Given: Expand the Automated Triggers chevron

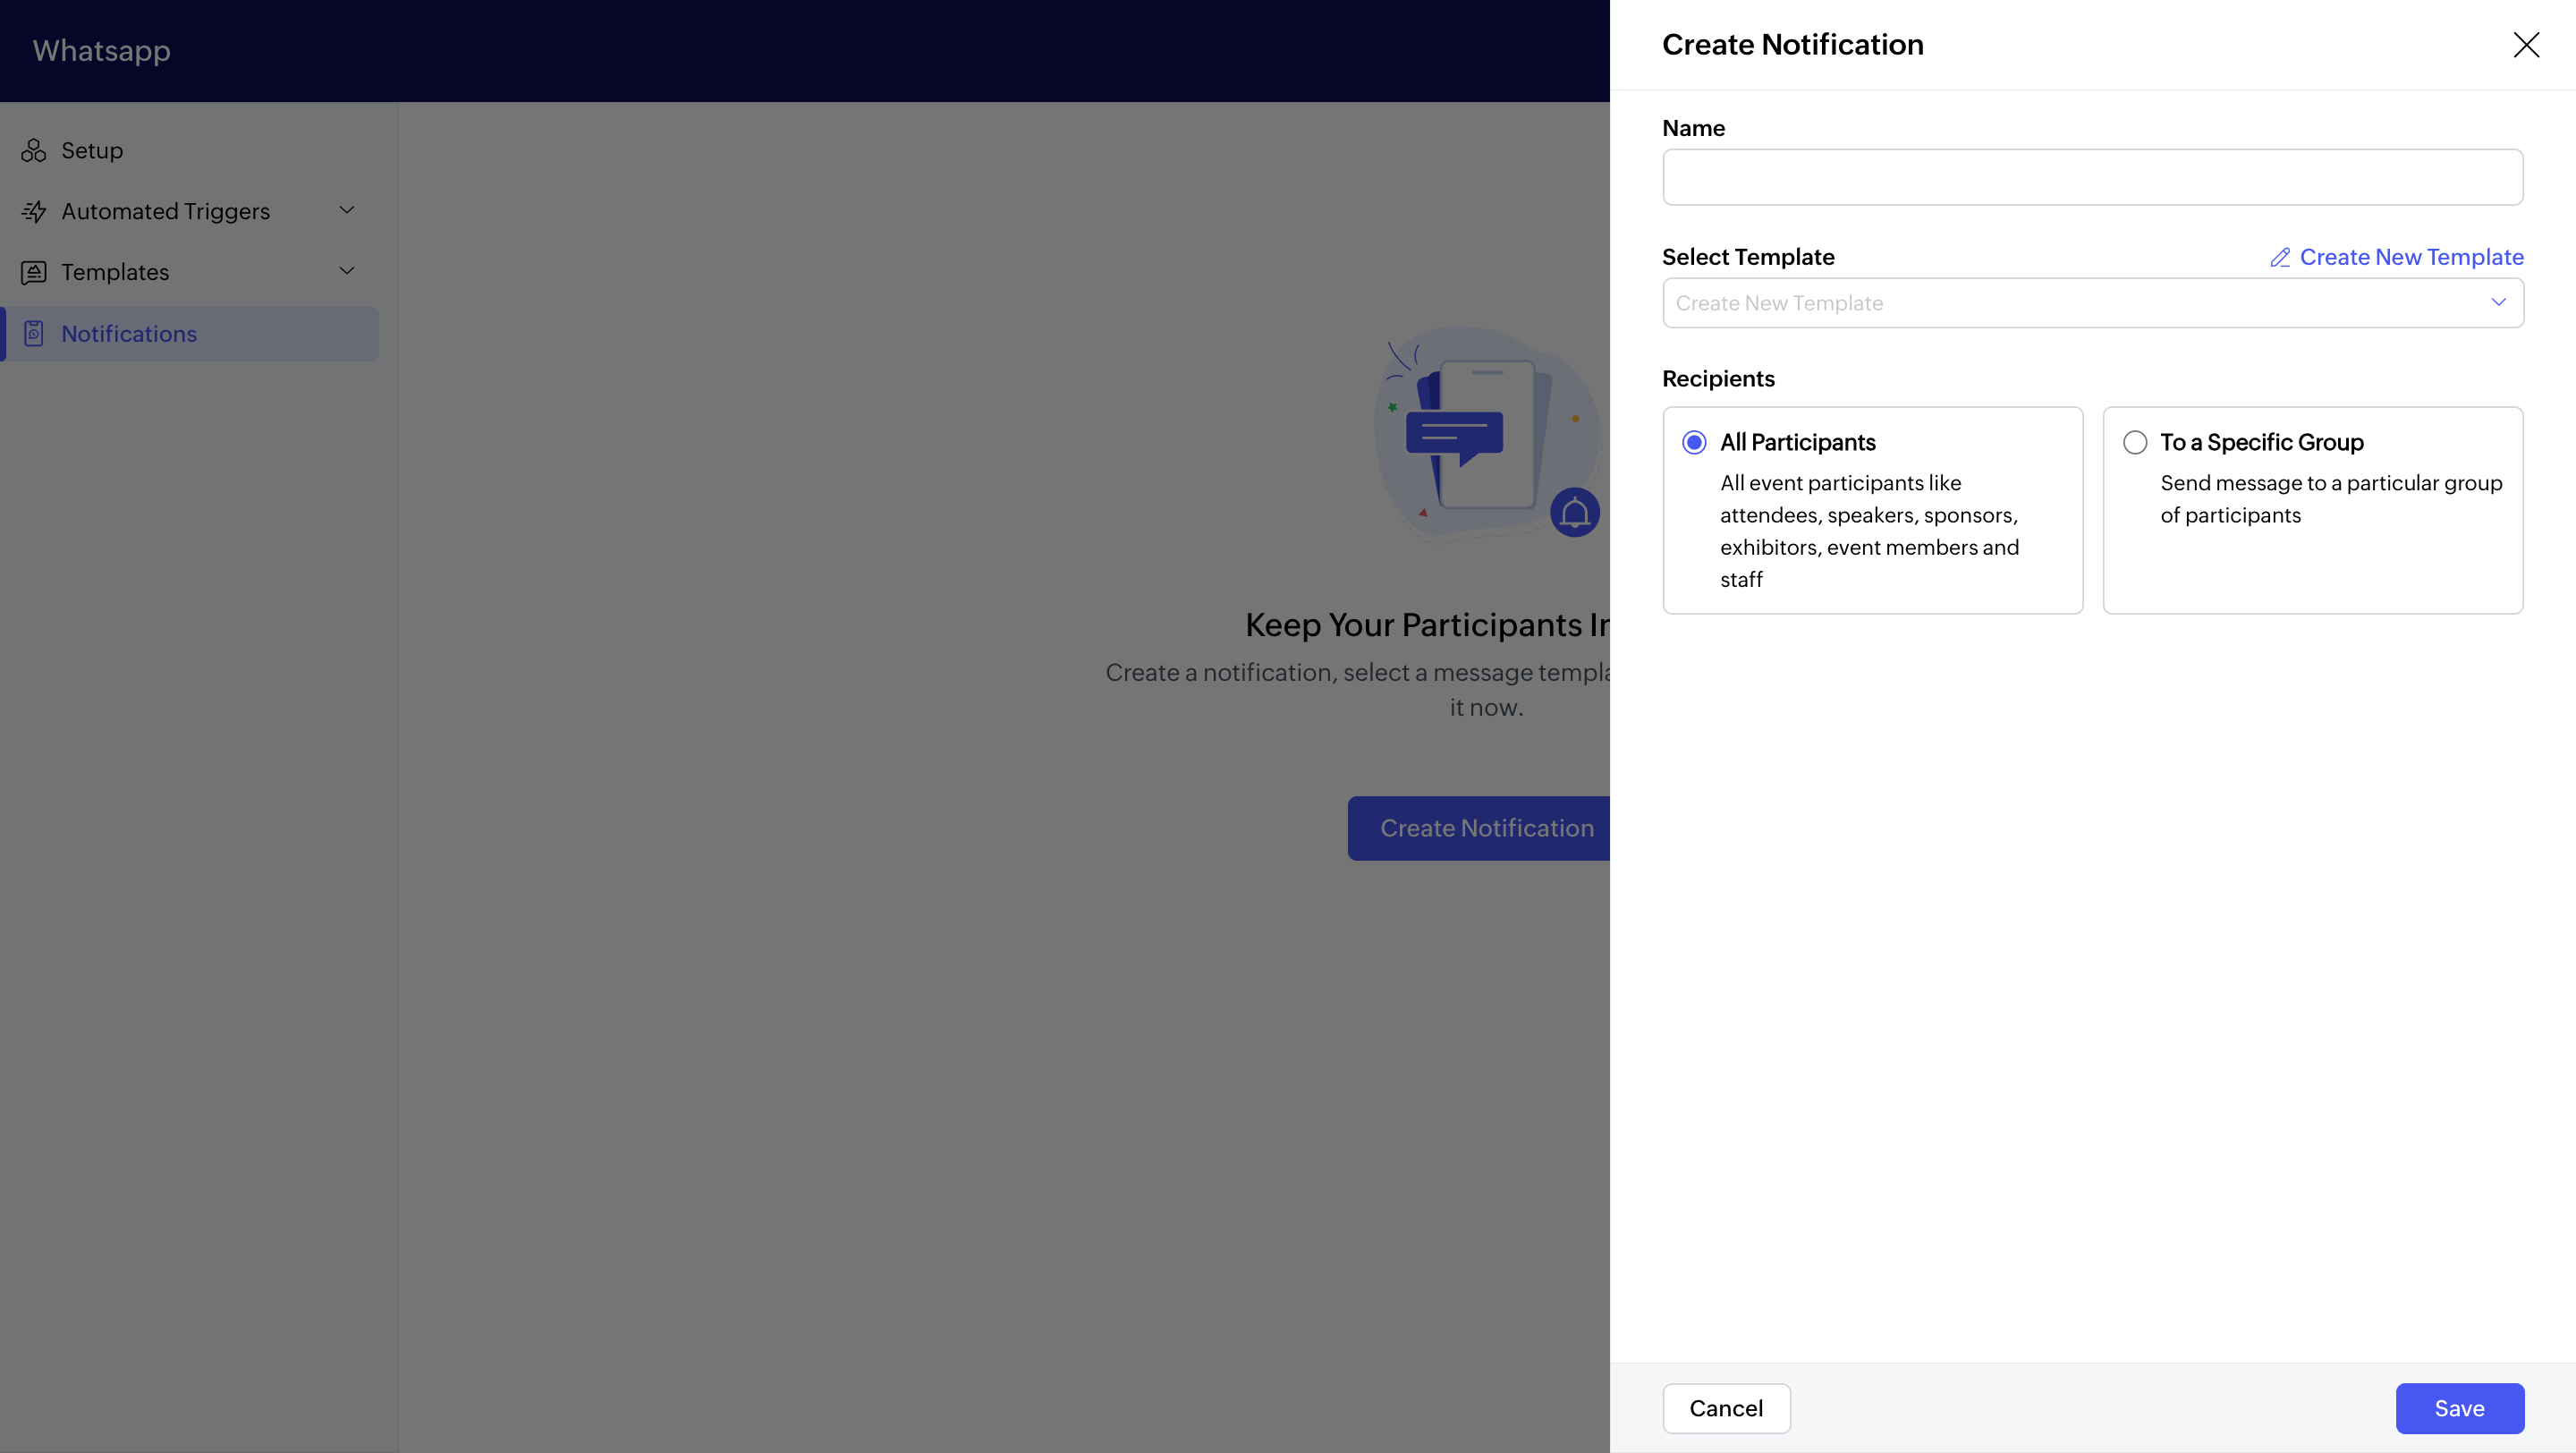Looking at the screenshot, I should click(x=347, y=211).
